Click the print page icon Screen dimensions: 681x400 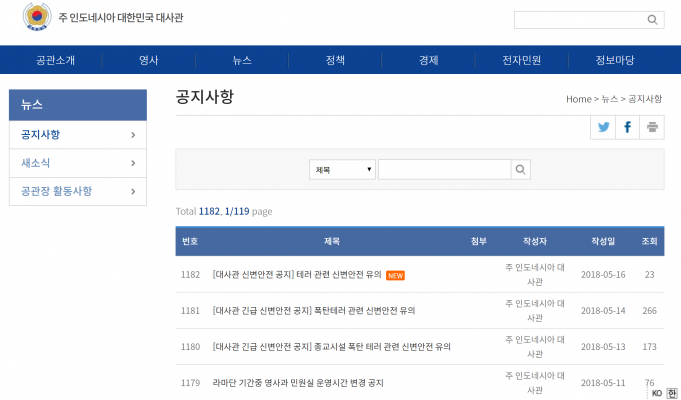pos(652,127)
